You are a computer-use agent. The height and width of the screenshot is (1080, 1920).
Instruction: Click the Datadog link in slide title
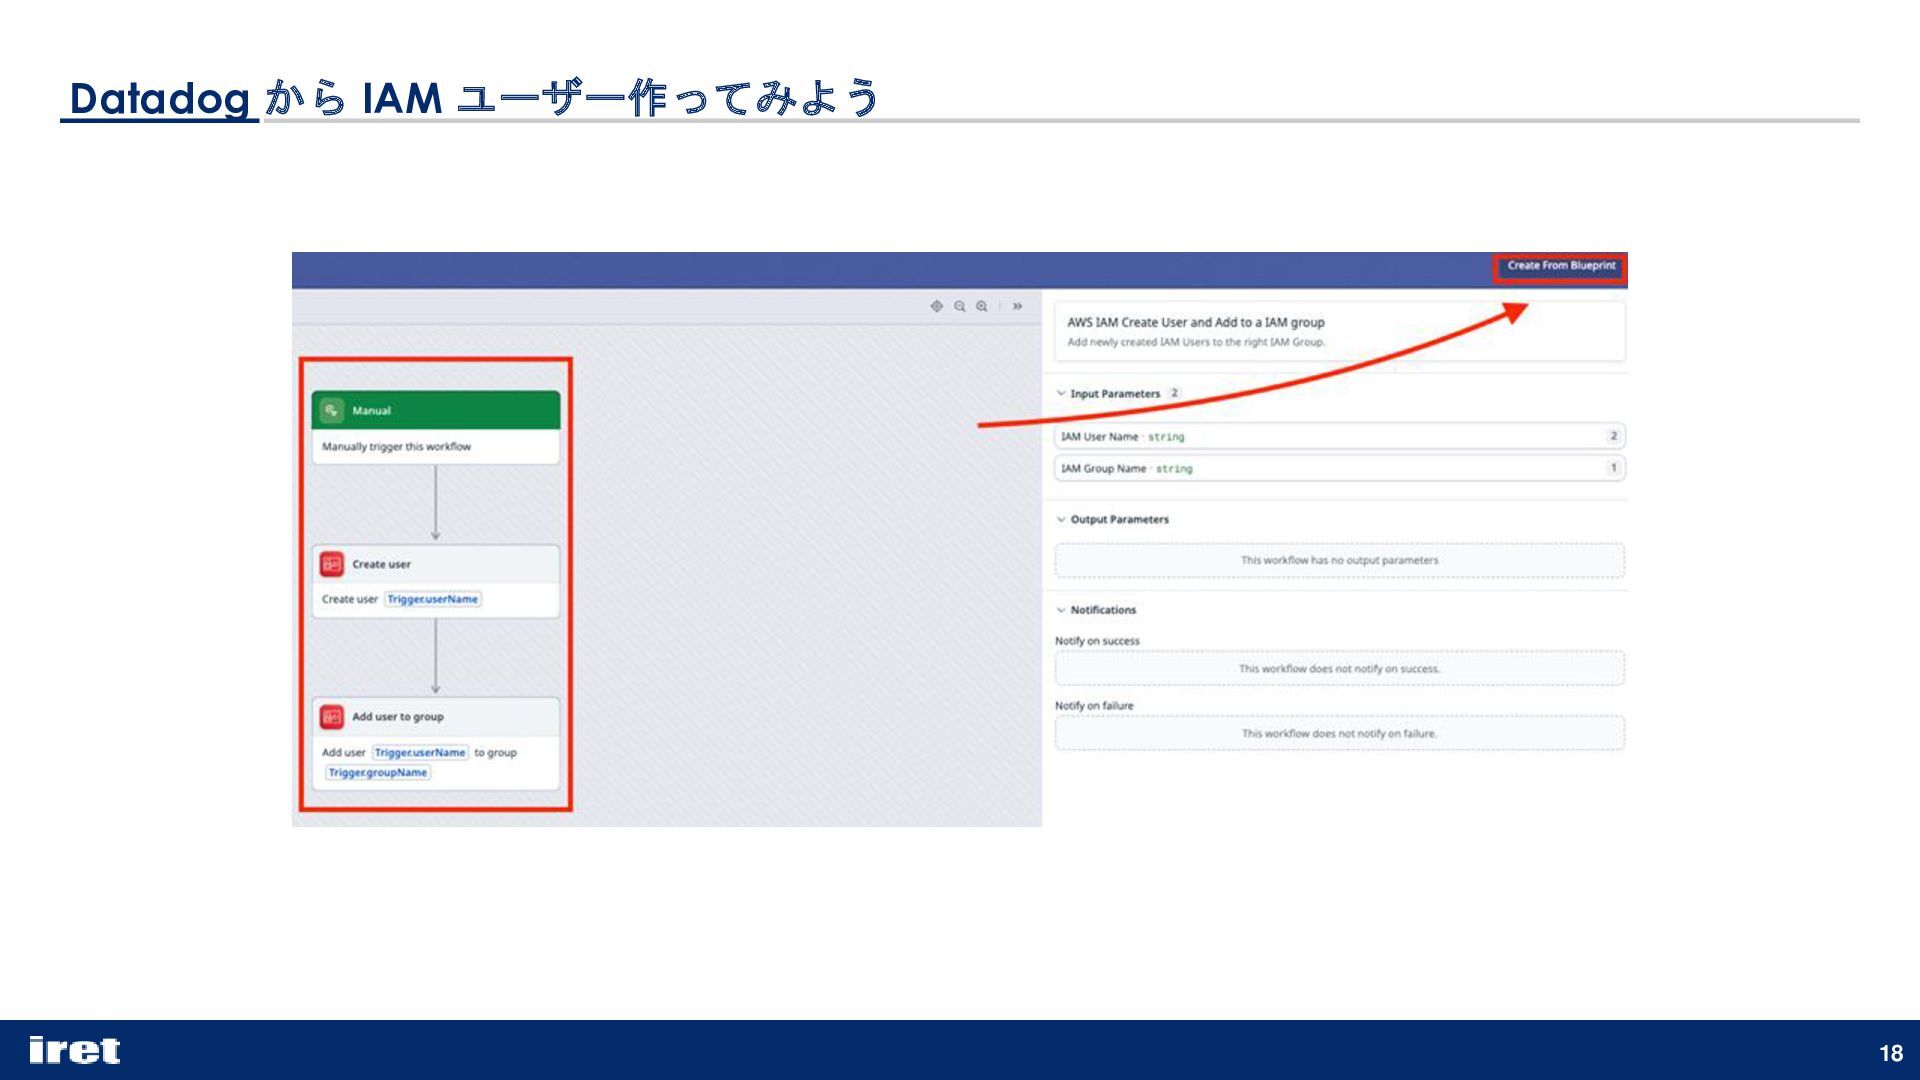tap(160, 98)
